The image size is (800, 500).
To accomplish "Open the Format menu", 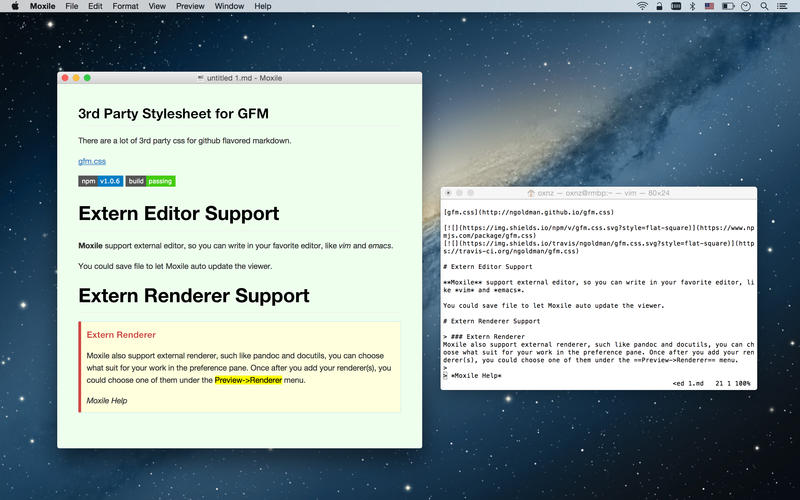I will click(x=125, y=6).
